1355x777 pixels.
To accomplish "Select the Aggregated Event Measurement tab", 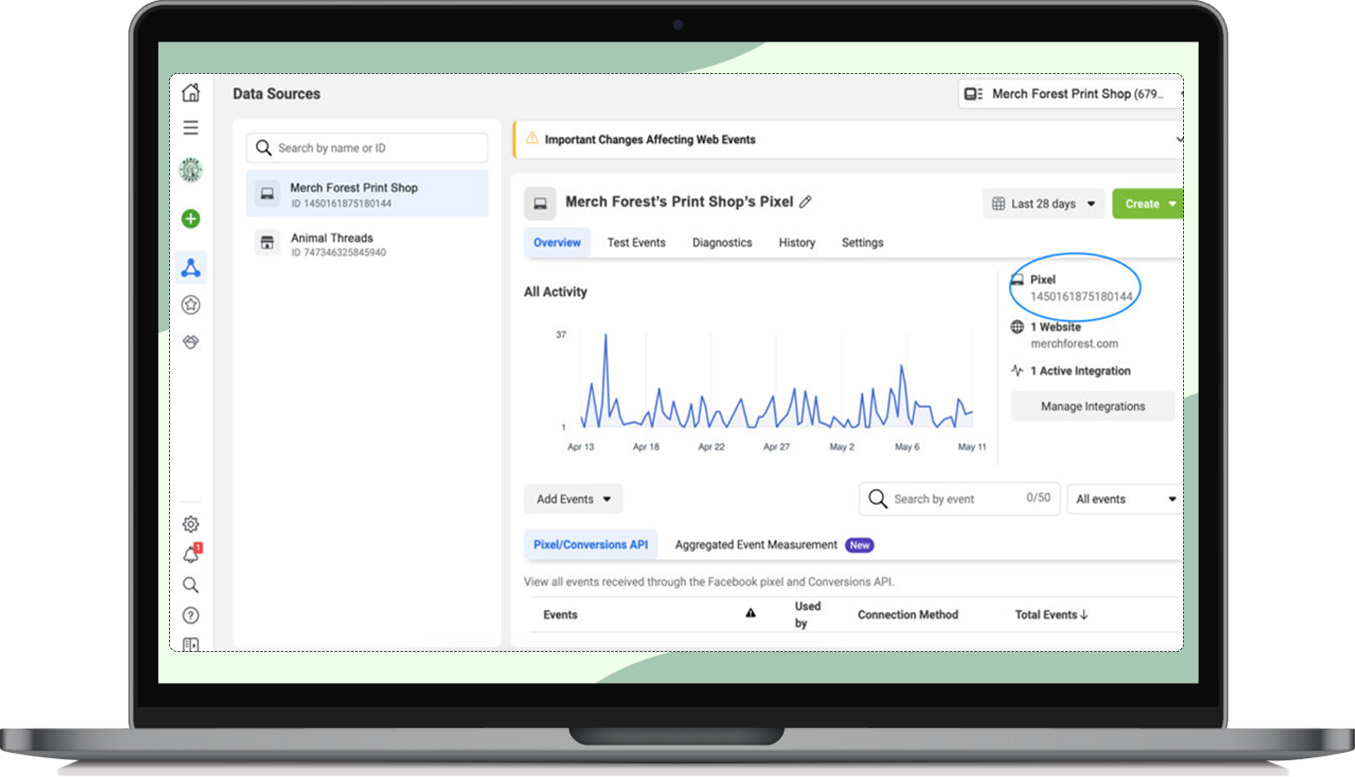I will (x=756, y=545).
